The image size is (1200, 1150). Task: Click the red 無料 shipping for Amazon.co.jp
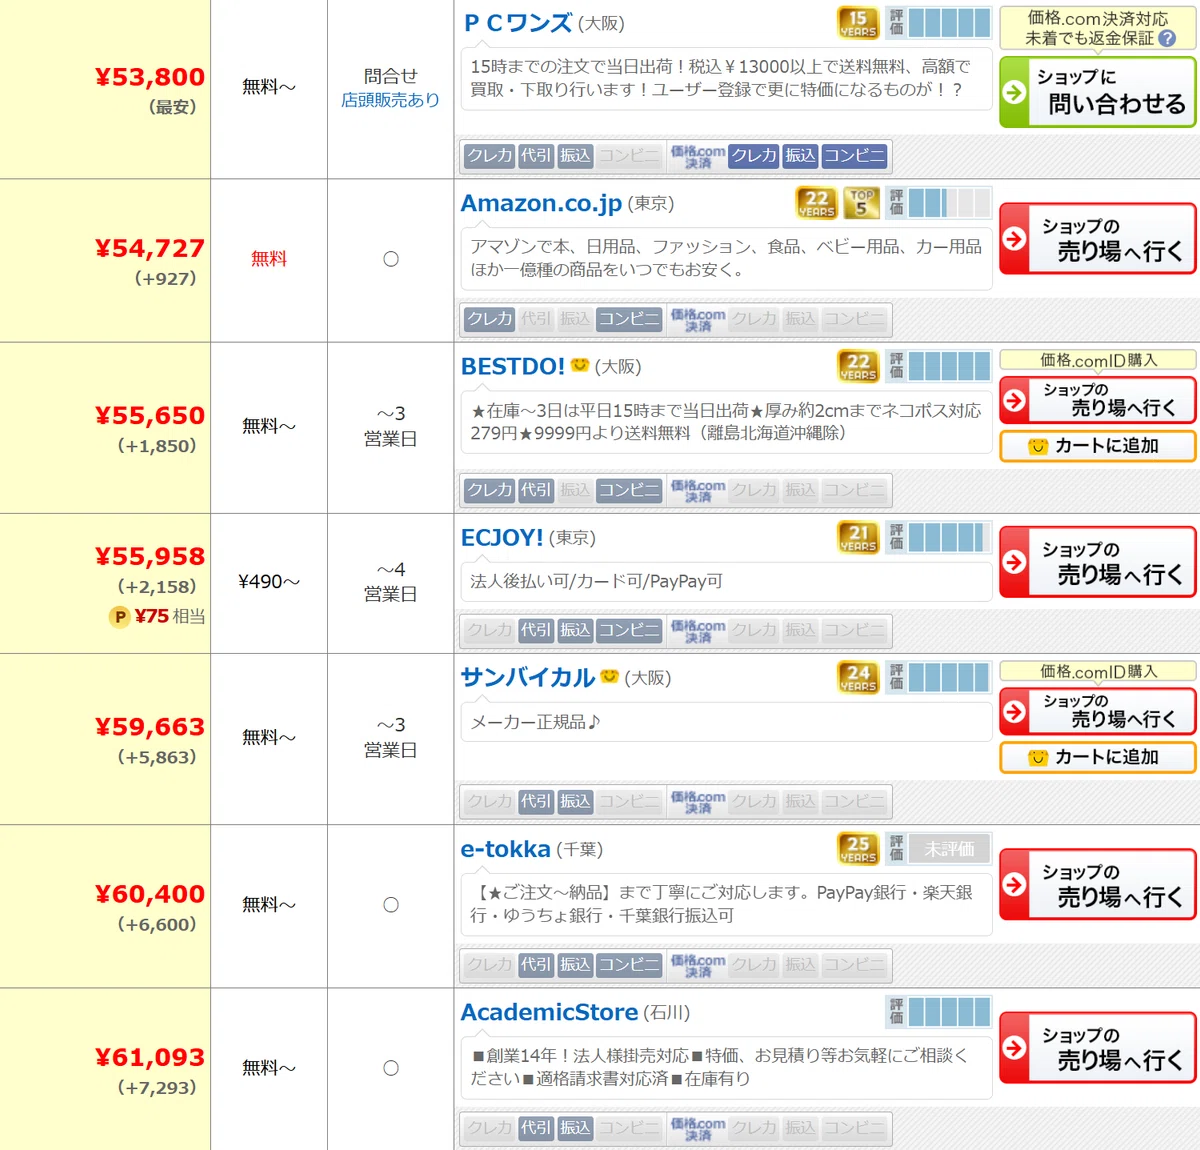point(269,259)
